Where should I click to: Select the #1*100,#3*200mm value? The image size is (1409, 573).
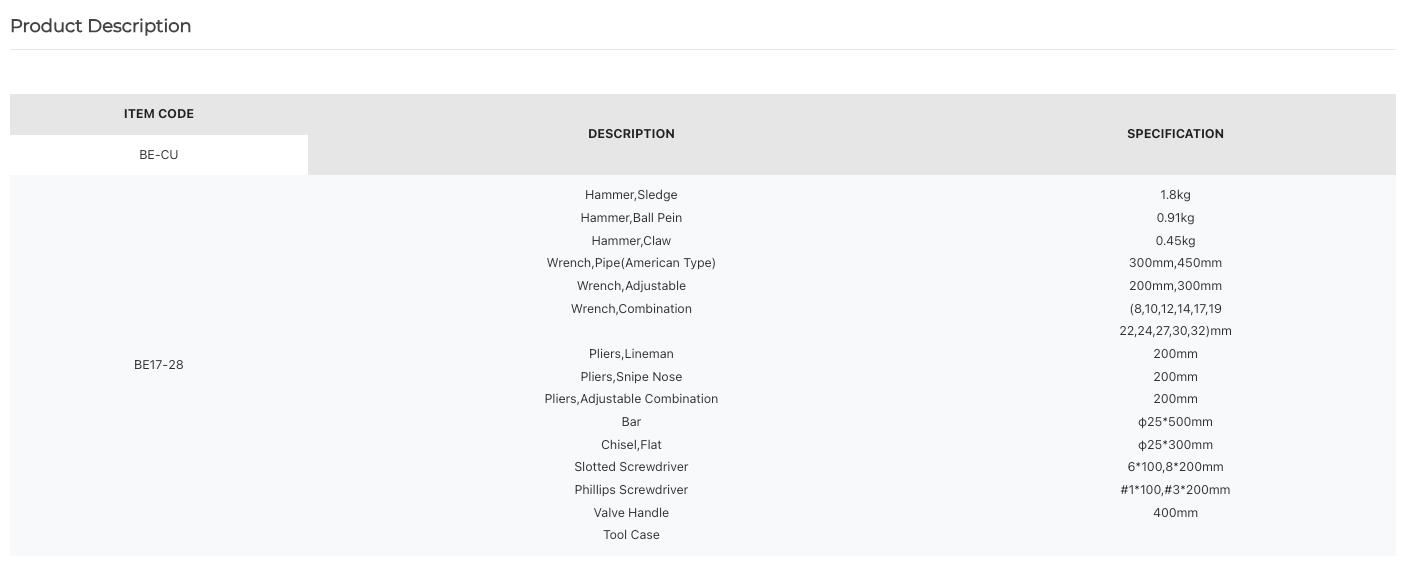click(1175, 490)
